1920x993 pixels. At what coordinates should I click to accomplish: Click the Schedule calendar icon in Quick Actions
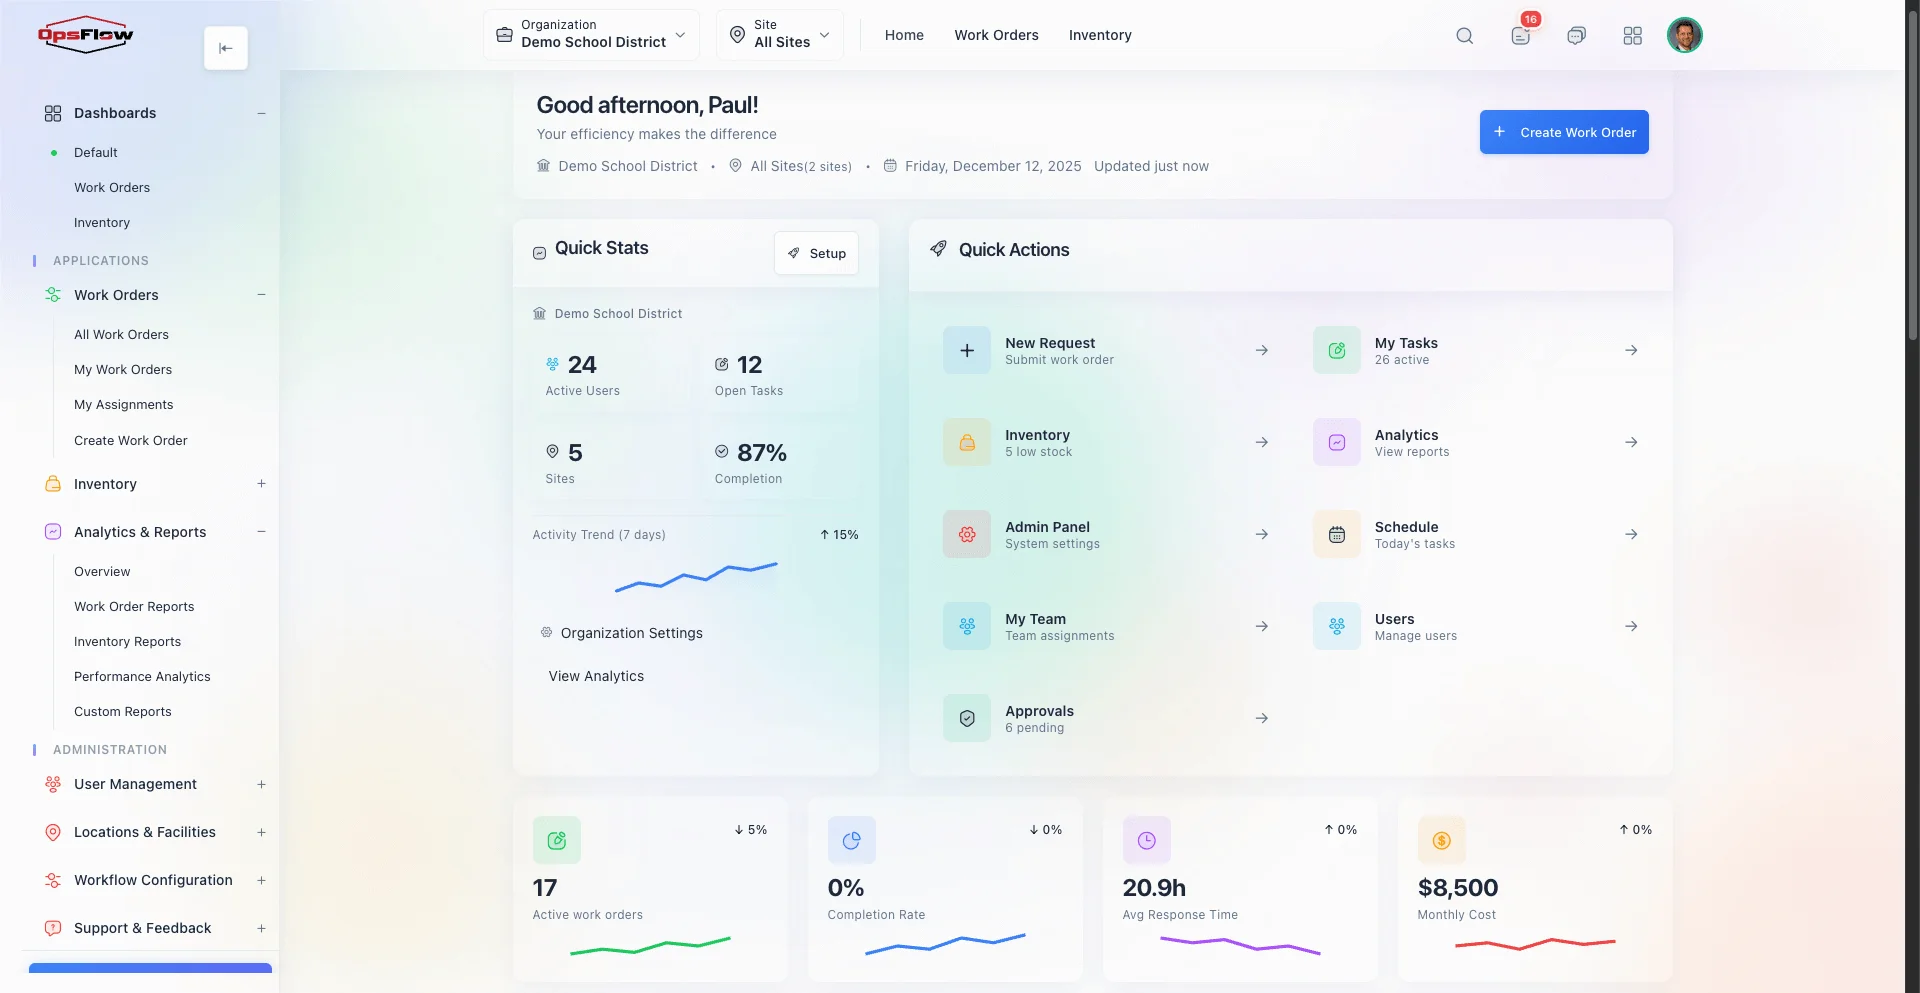[1336, 533]
